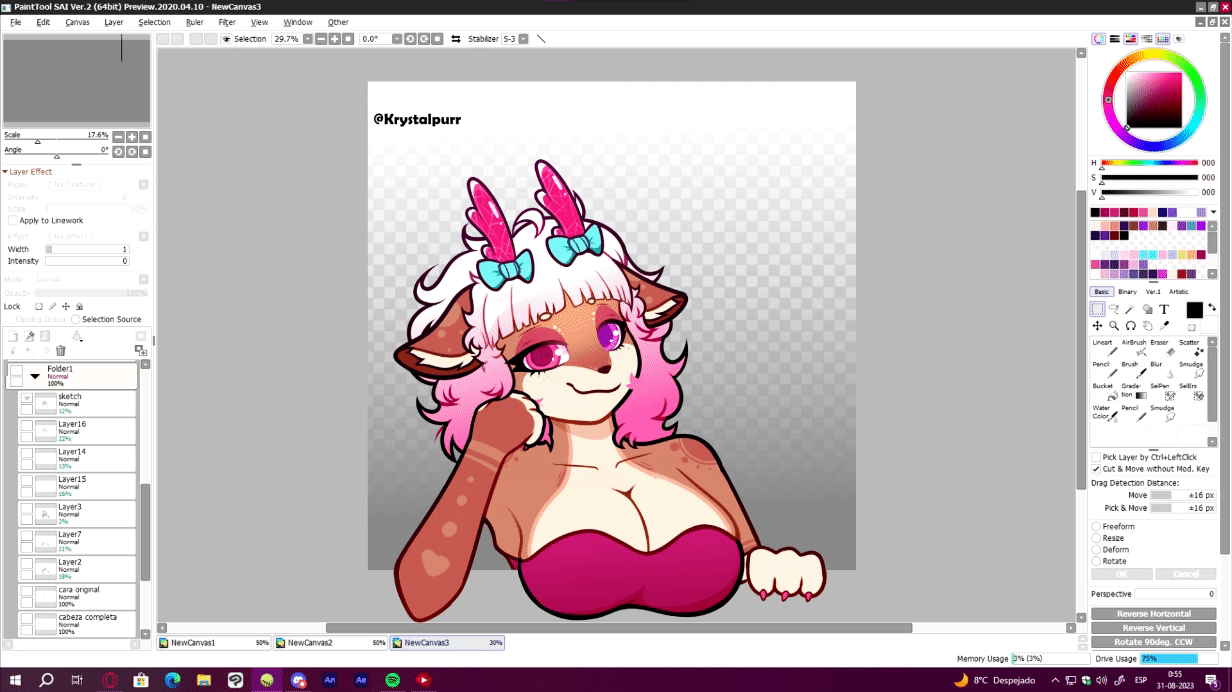Screen dimensions: 1232x692
Task: Select the Magic Wand tool
Action: click(x=1130, y=310)
